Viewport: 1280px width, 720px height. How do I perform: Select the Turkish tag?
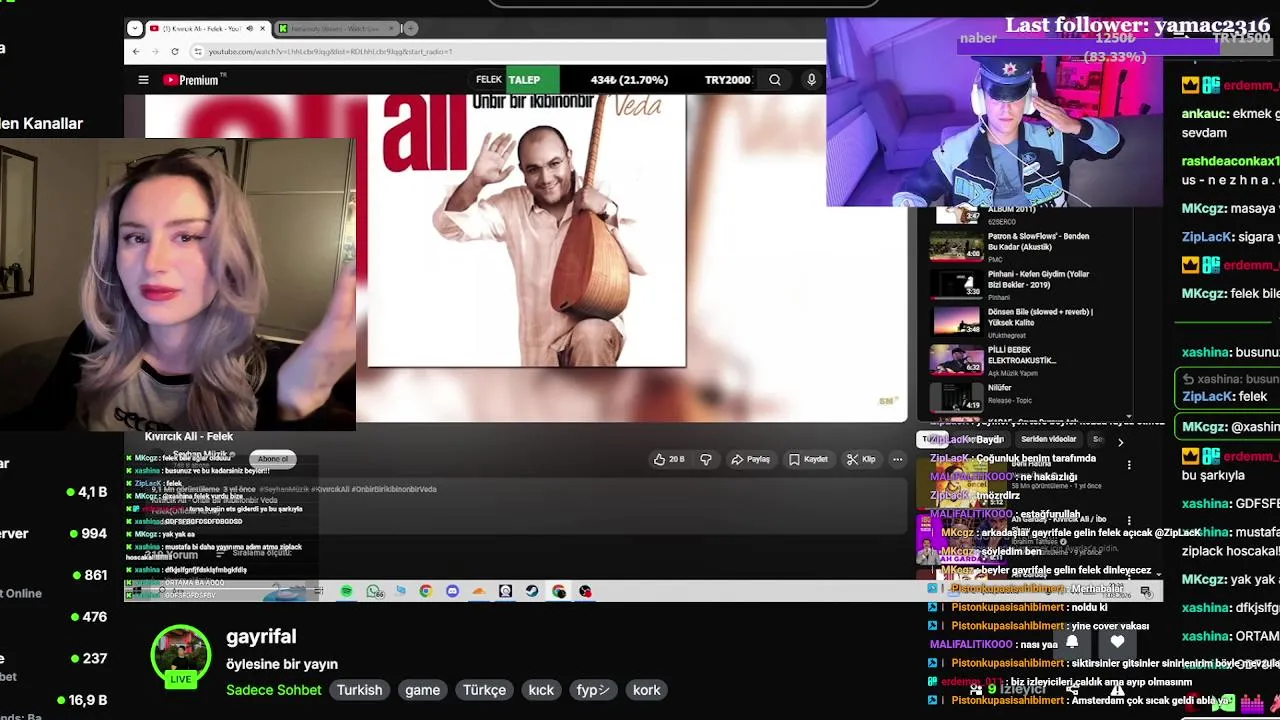point(359,690)
